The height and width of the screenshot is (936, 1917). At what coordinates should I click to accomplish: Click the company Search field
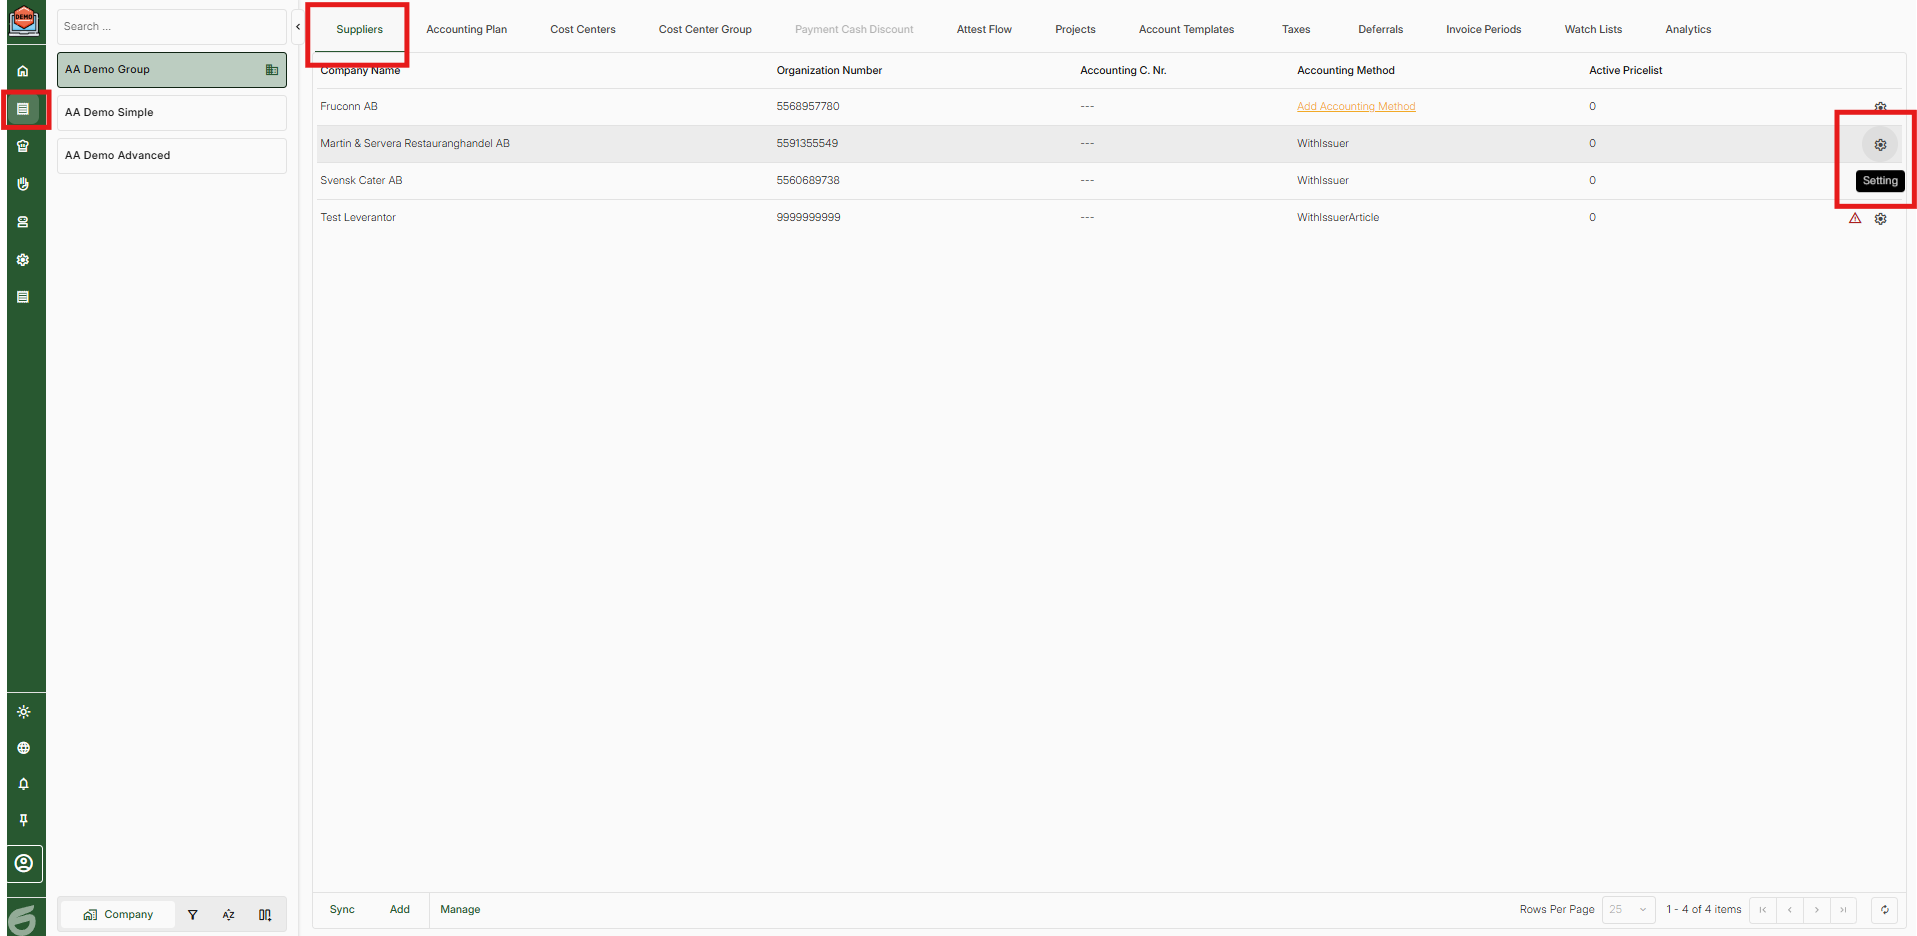tap(172, 27)
